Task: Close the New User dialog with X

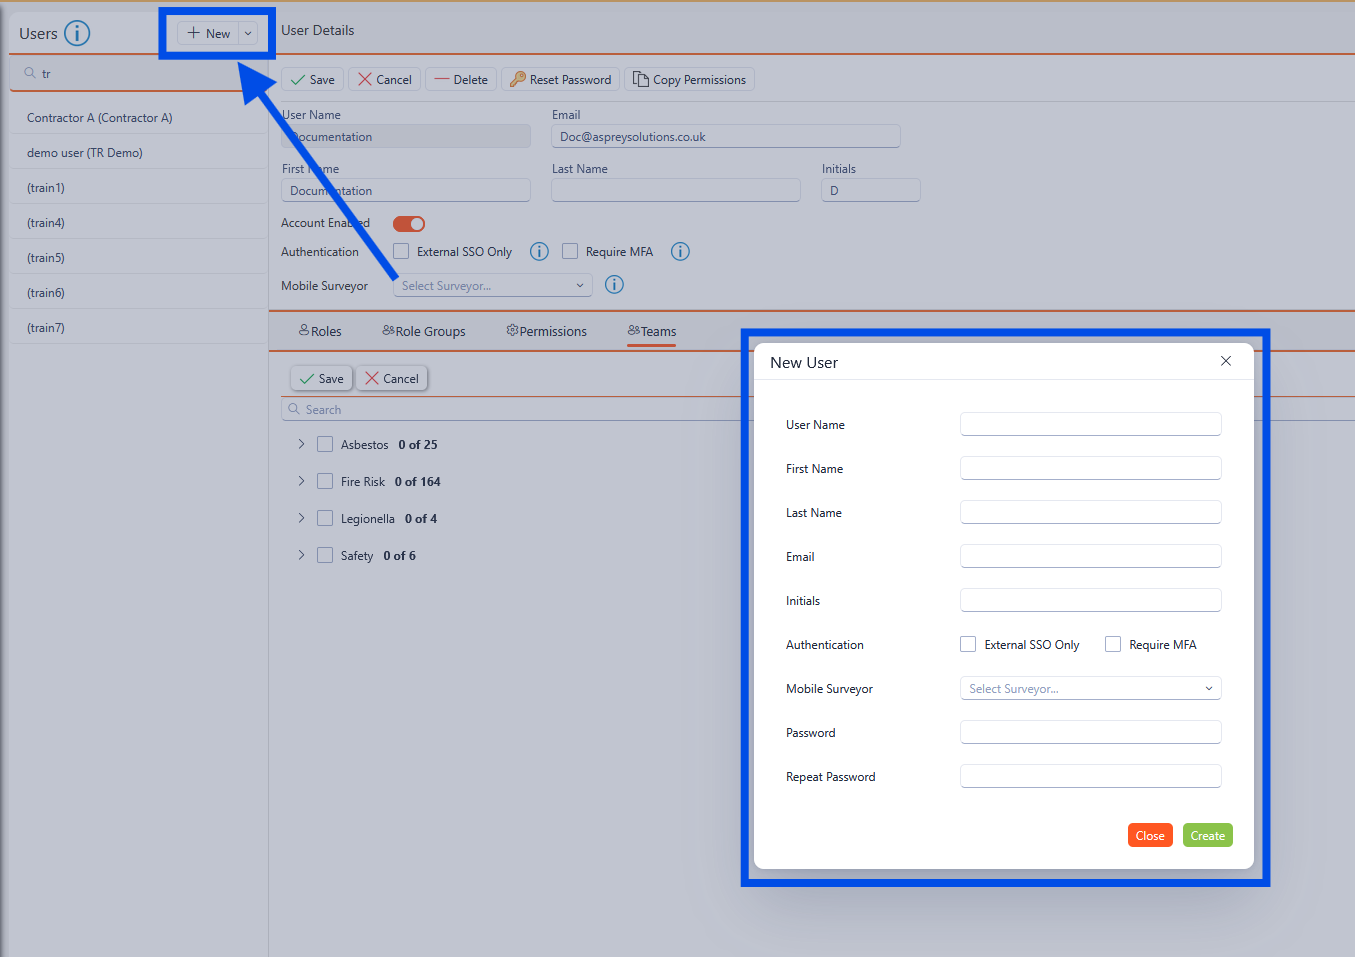Action: click(1225, 361)
